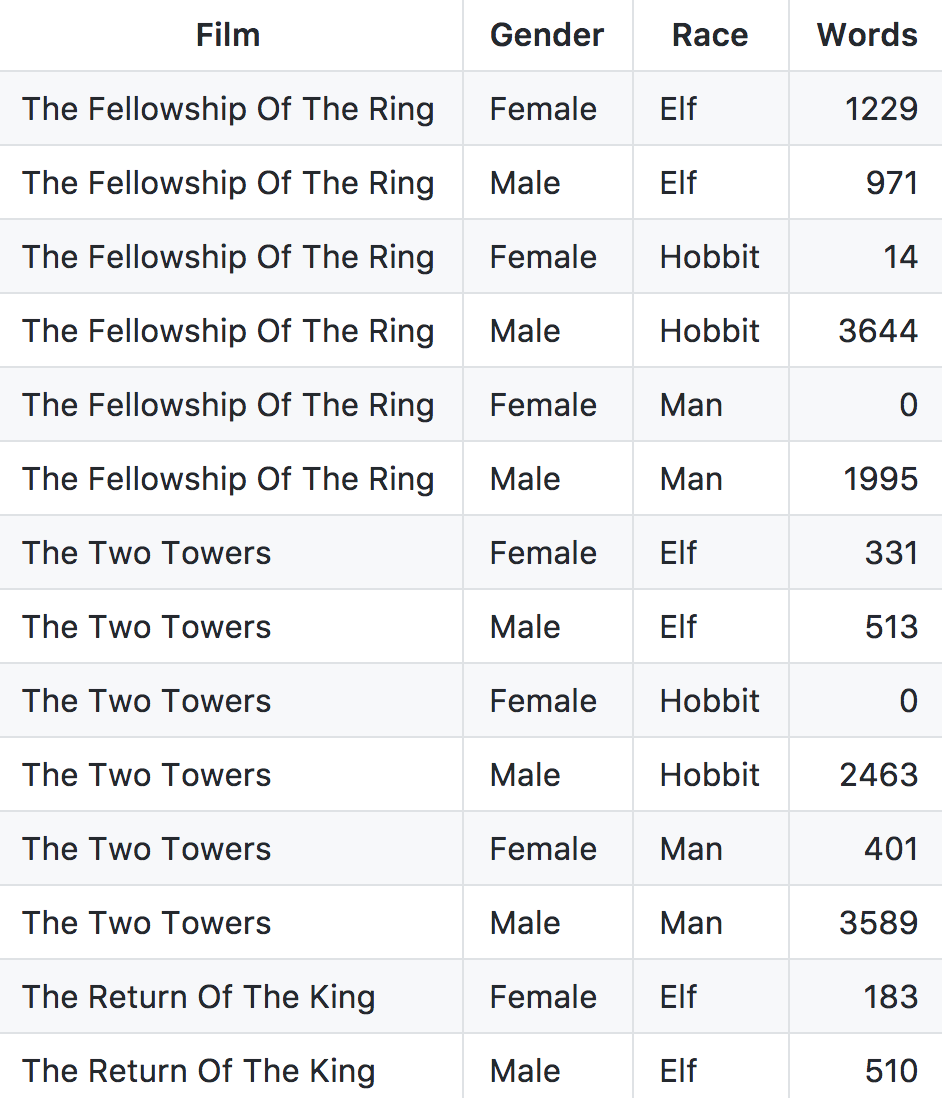This screenshot has width=942, height=1098.
Task: Click Man in the Two Towers Female row
Action: 691,849
